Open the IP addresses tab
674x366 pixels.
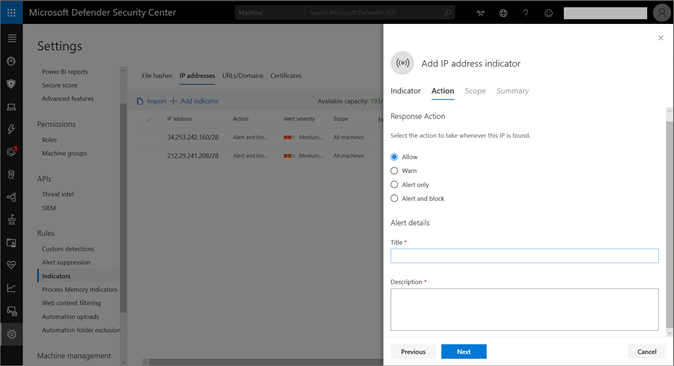pyautogui.click(x=197, y=76)
